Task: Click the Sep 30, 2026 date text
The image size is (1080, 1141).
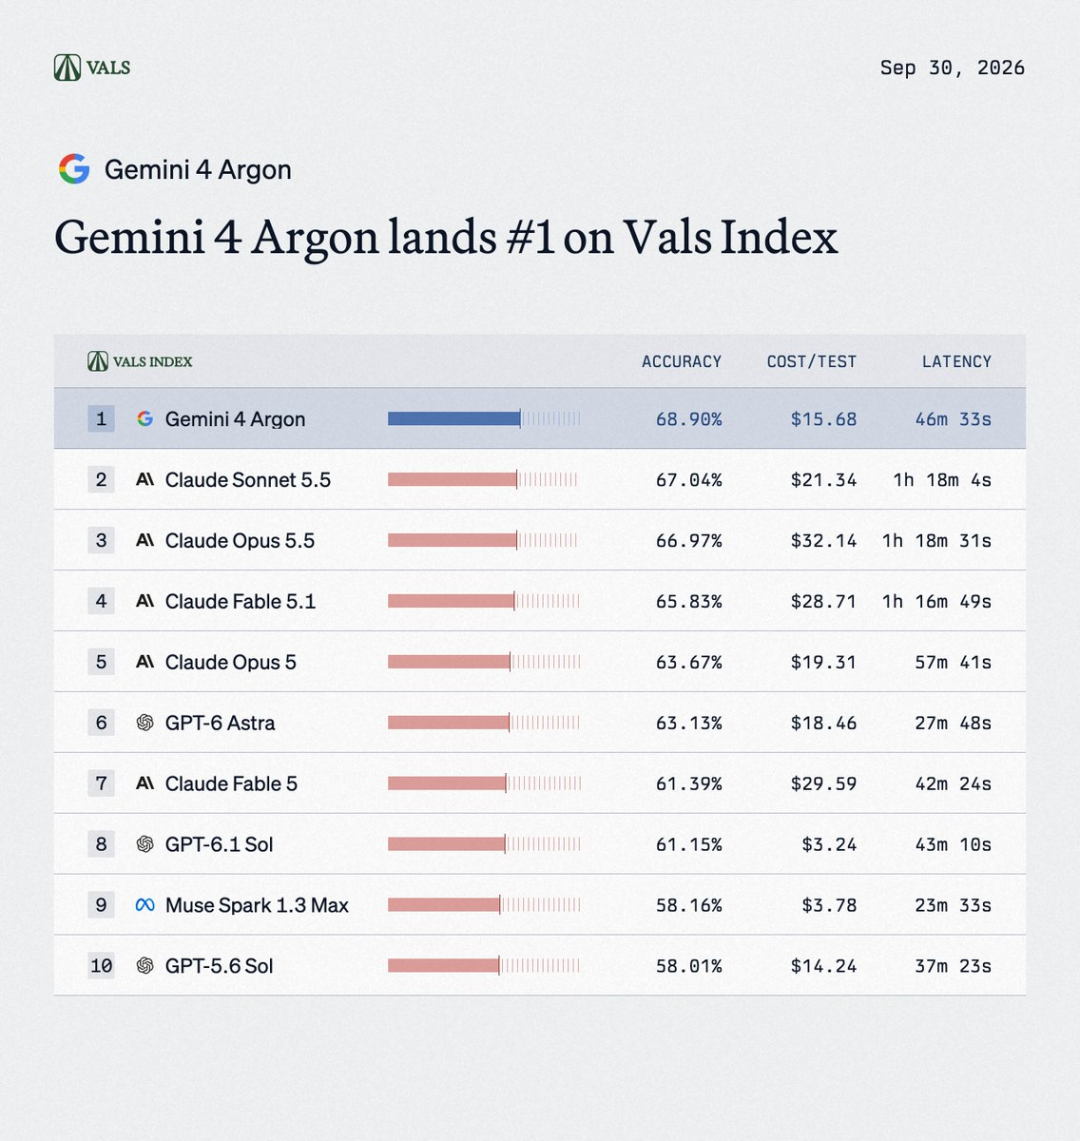Action: 952,68
